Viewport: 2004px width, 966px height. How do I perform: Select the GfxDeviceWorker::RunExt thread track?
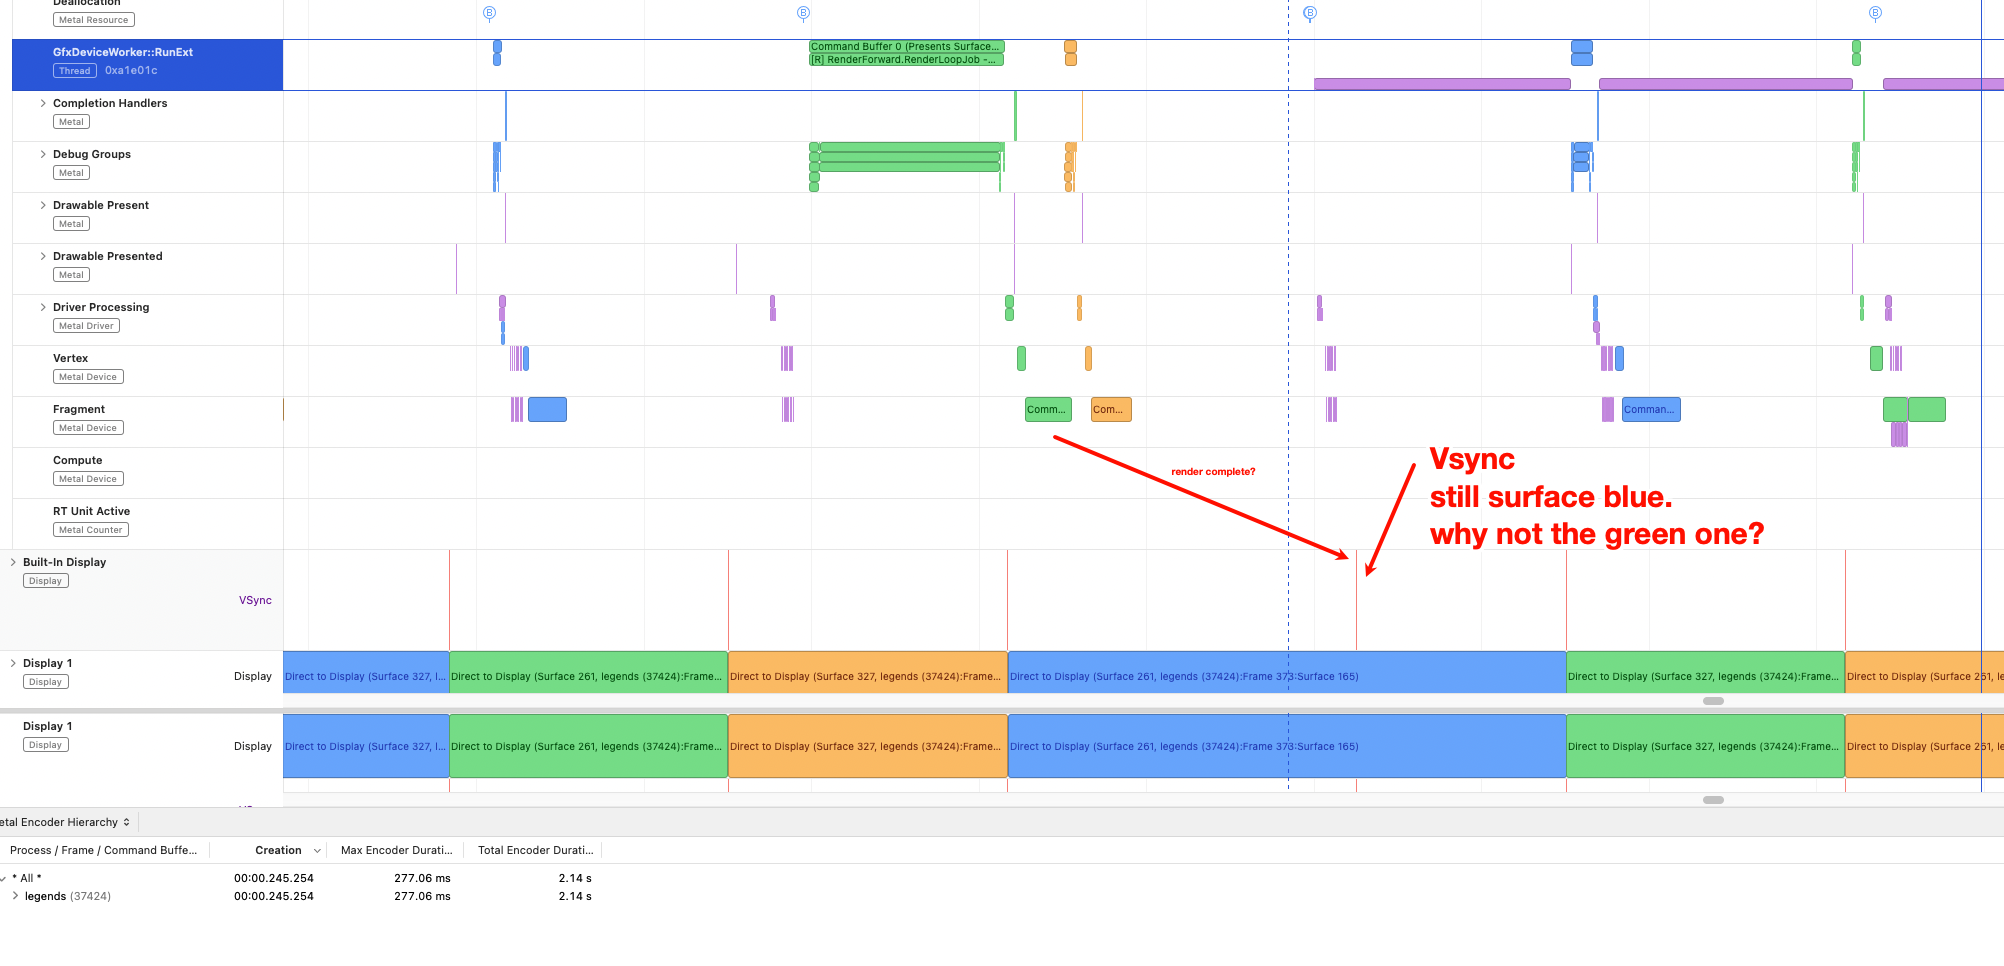(x=148, y=65)
